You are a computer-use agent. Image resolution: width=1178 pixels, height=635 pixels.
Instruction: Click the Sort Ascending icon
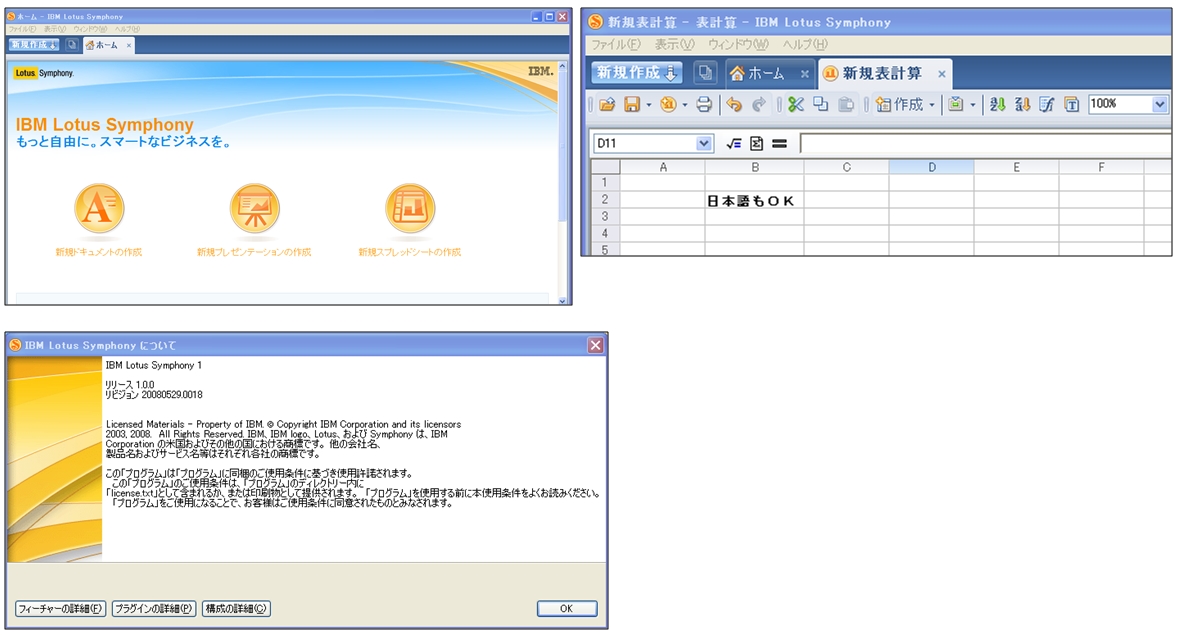[997, 104]
